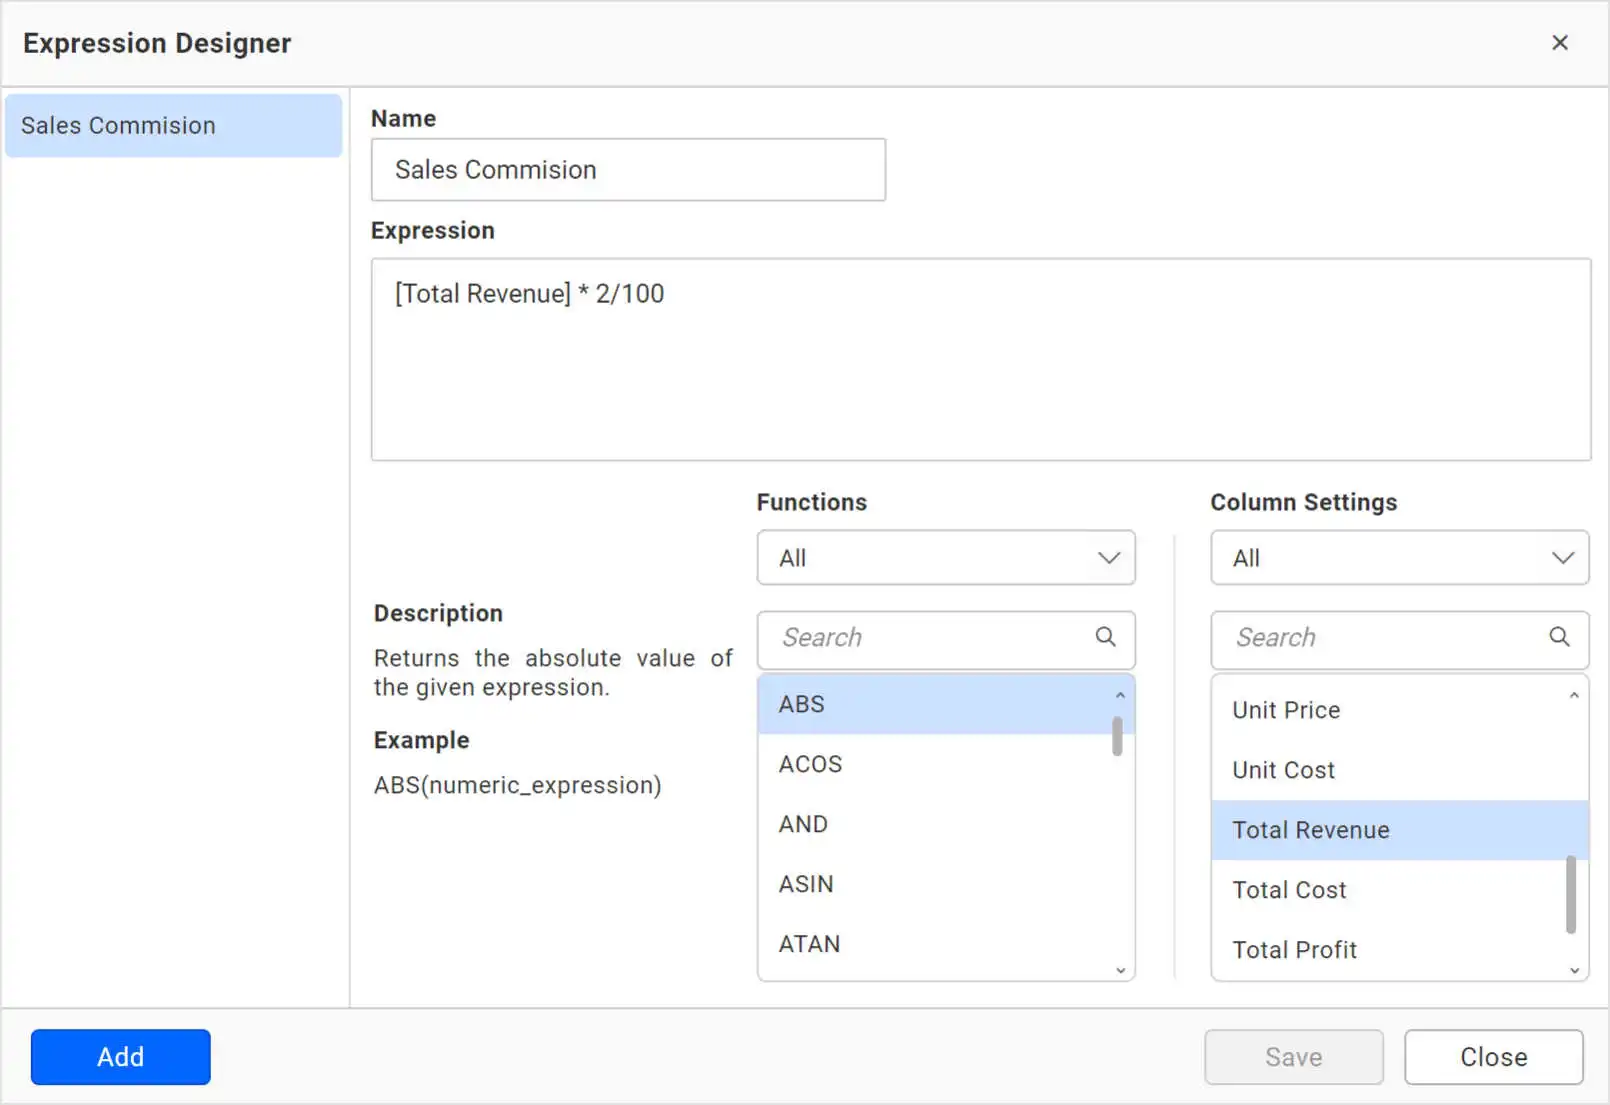Image resolution: width=1610 pixels, height=1105 pixels.
Task: Click the Functions search magnifier icon
Action: [x=1105, y=637]
